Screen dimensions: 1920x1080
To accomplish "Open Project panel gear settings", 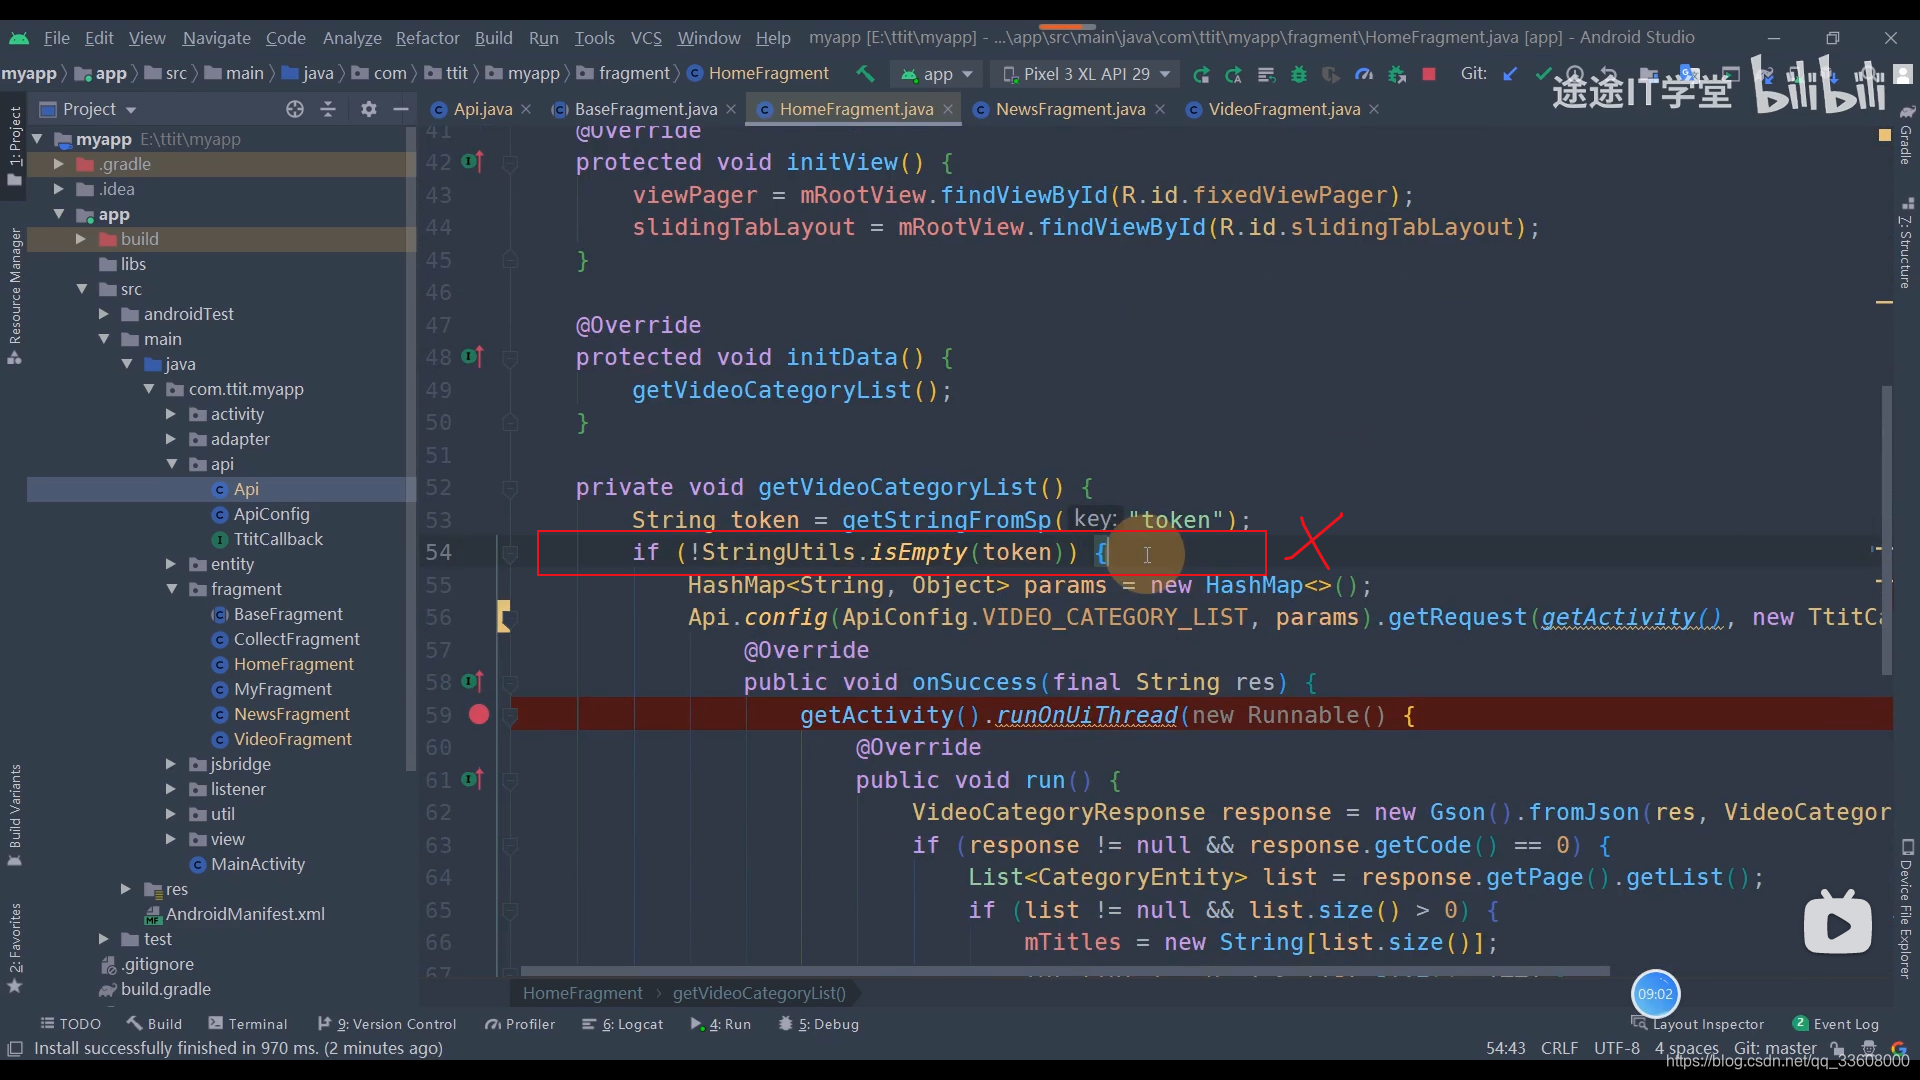I will click(369, 109).
